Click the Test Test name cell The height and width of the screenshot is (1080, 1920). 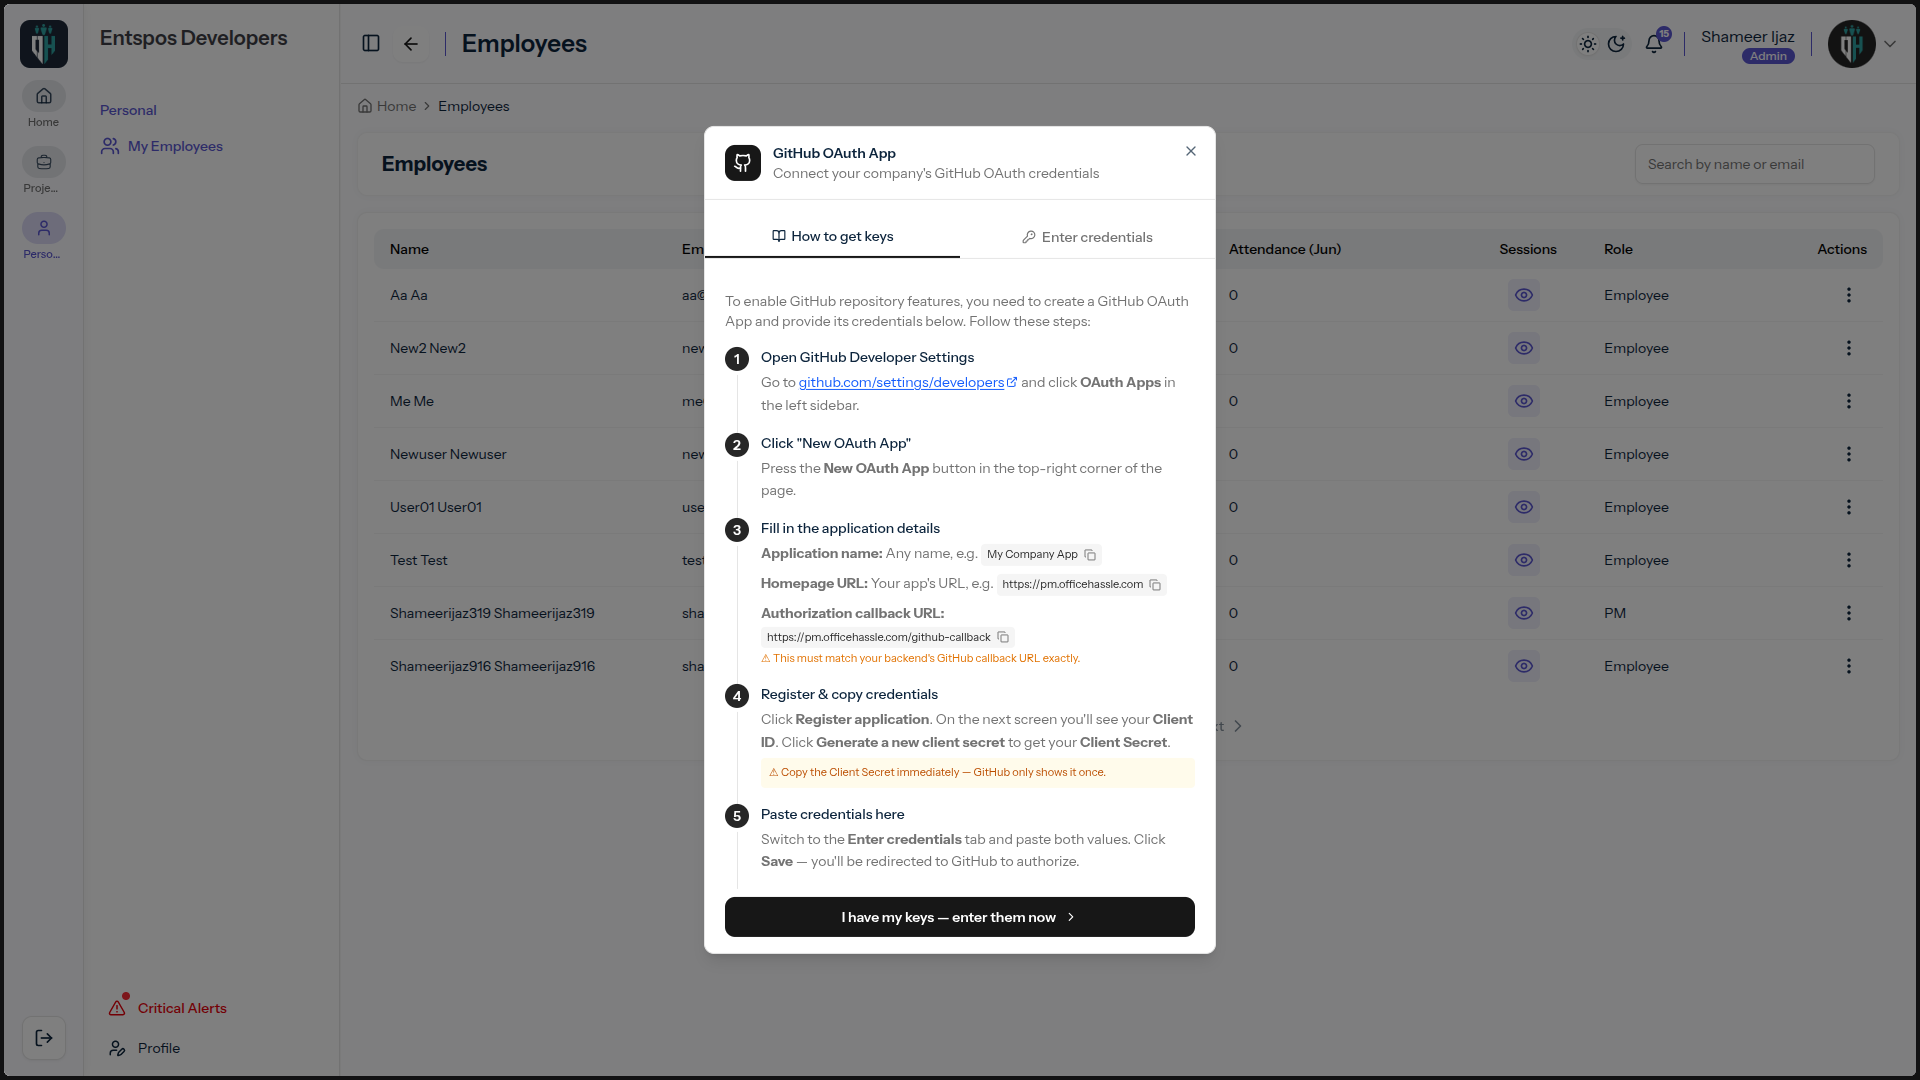click(419, 560)
